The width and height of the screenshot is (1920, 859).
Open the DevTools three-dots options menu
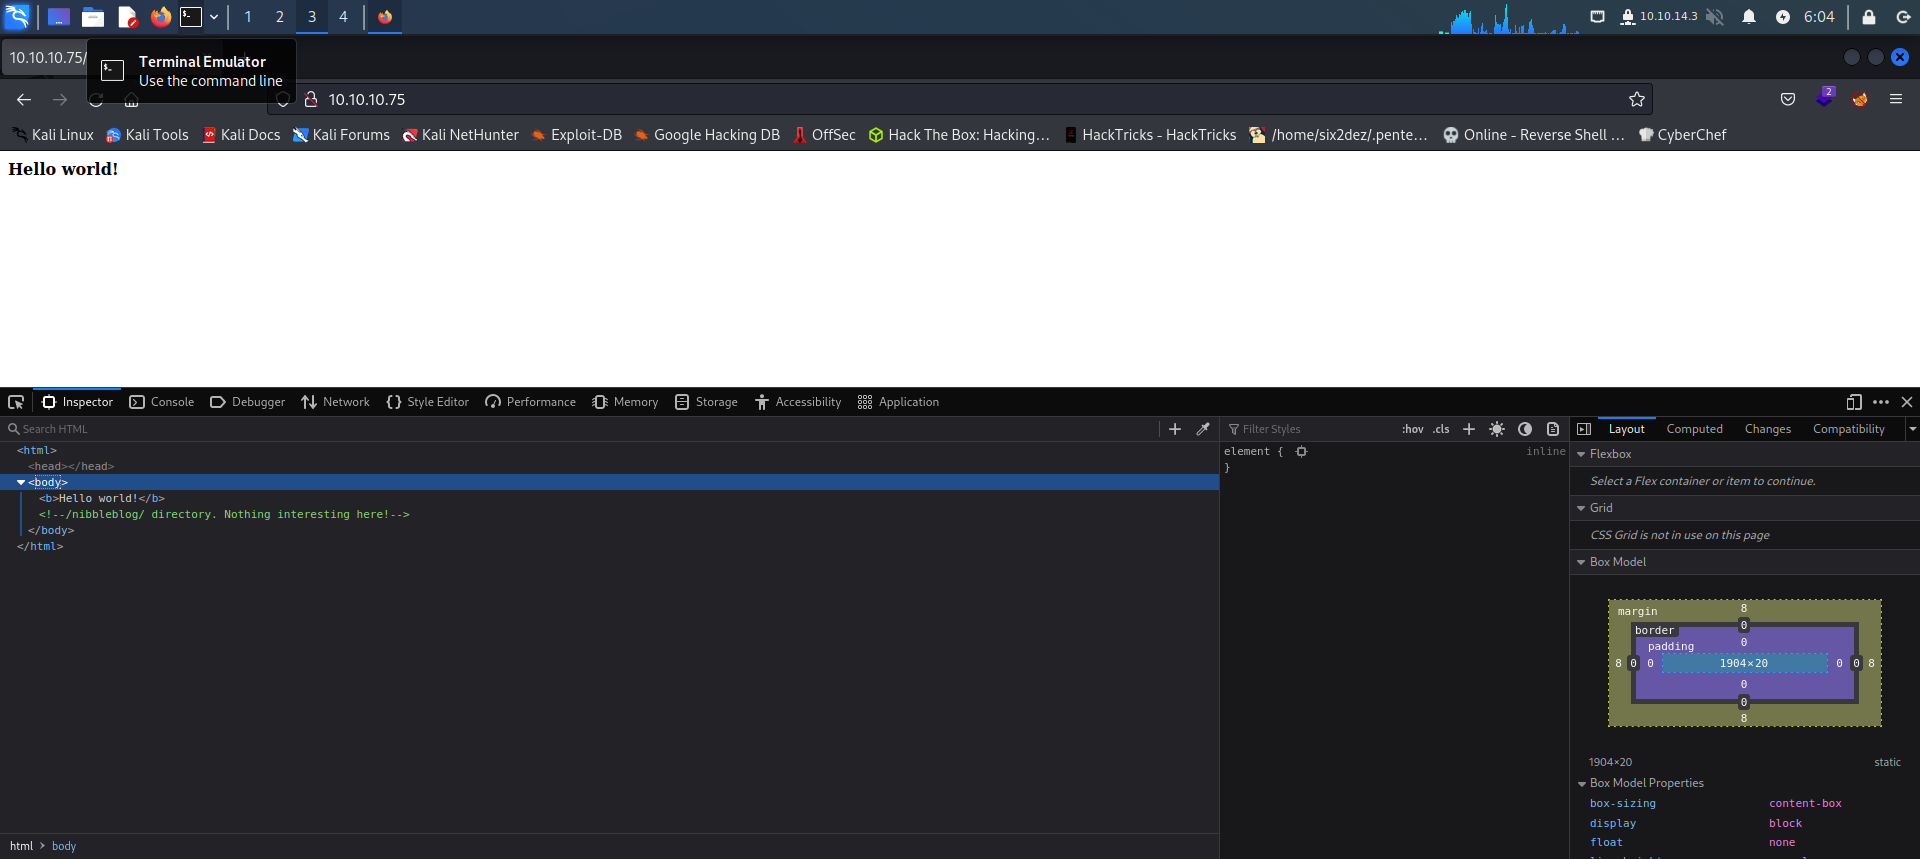click(x=1881, y=402)
